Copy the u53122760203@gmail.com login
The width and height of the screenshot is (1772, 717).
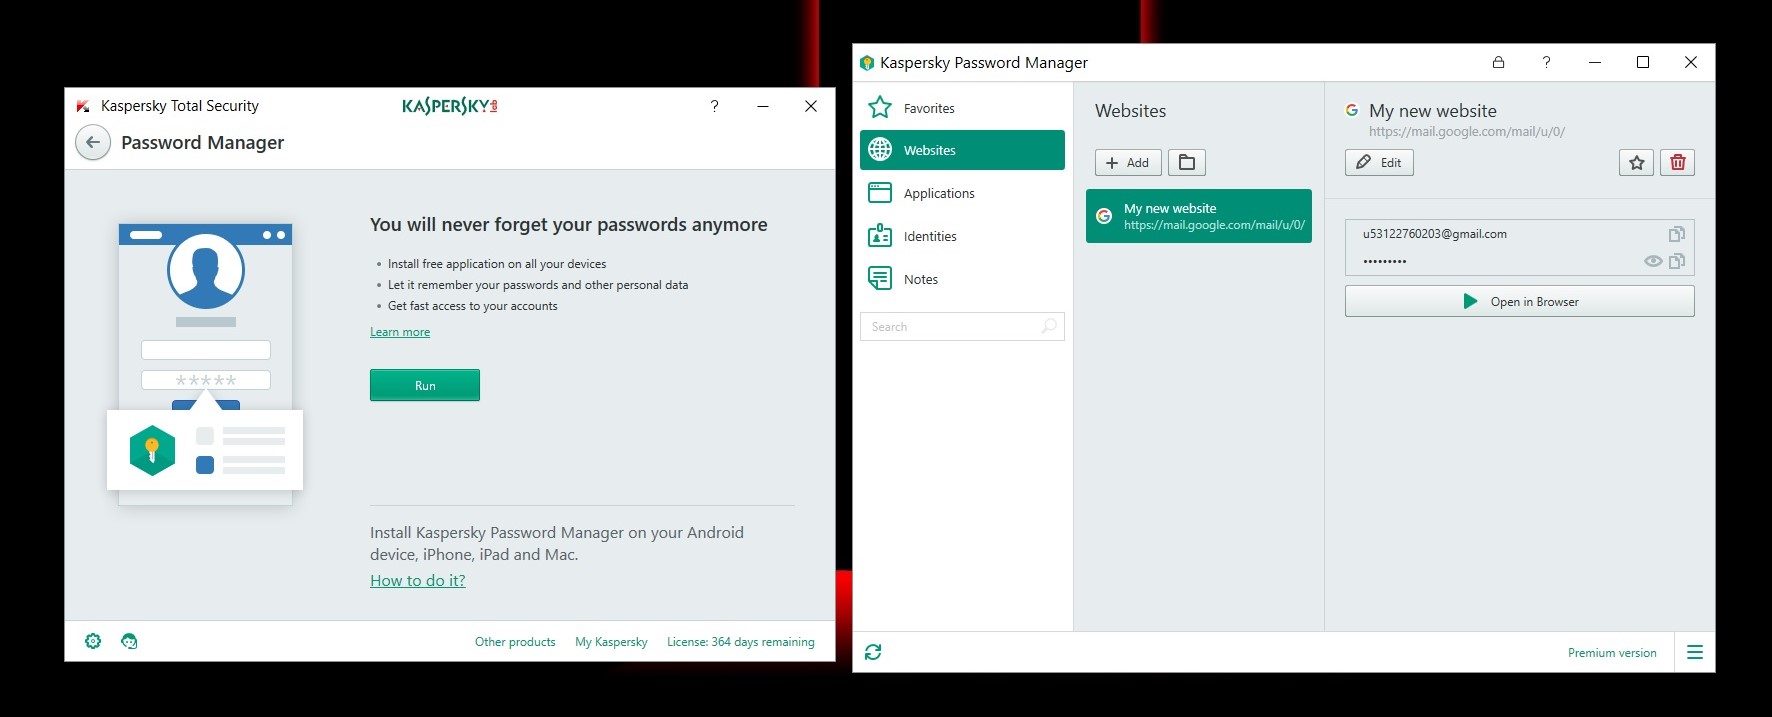pyautogui.click(x=1677, y=234)
